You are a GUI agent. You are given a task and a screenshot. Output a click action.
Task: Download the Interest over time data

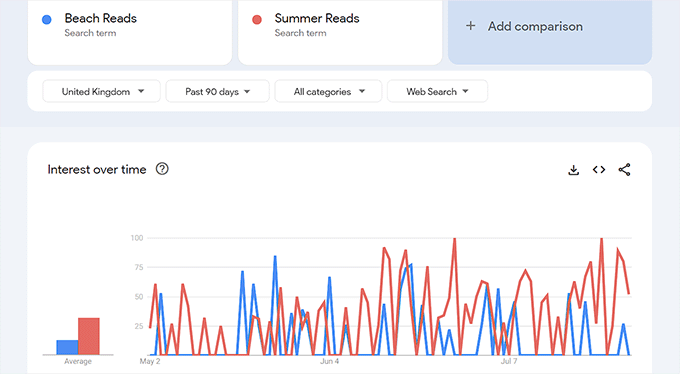point(573,170)
